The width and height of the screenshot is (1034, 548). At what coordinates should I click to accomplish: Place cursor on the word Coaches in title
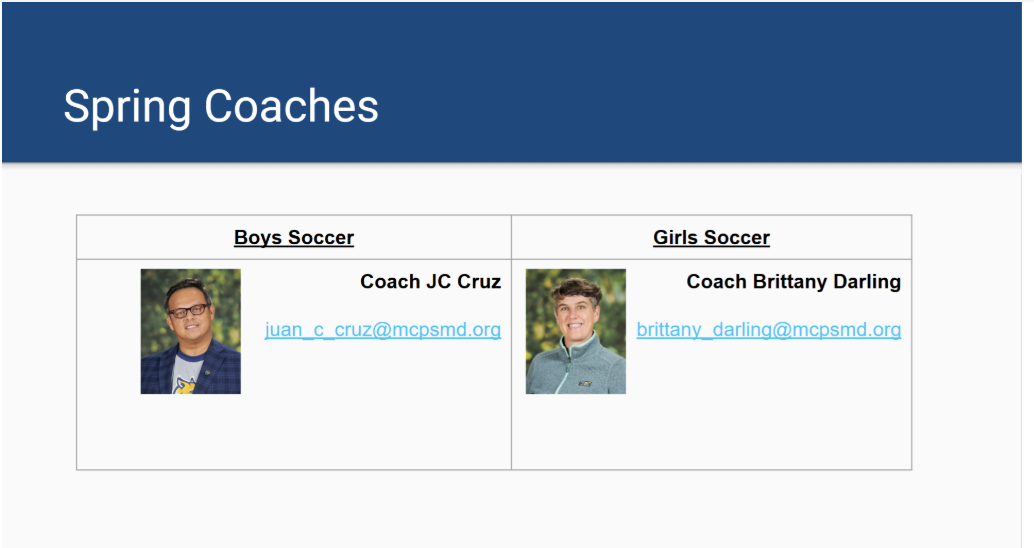pos(291,106)
